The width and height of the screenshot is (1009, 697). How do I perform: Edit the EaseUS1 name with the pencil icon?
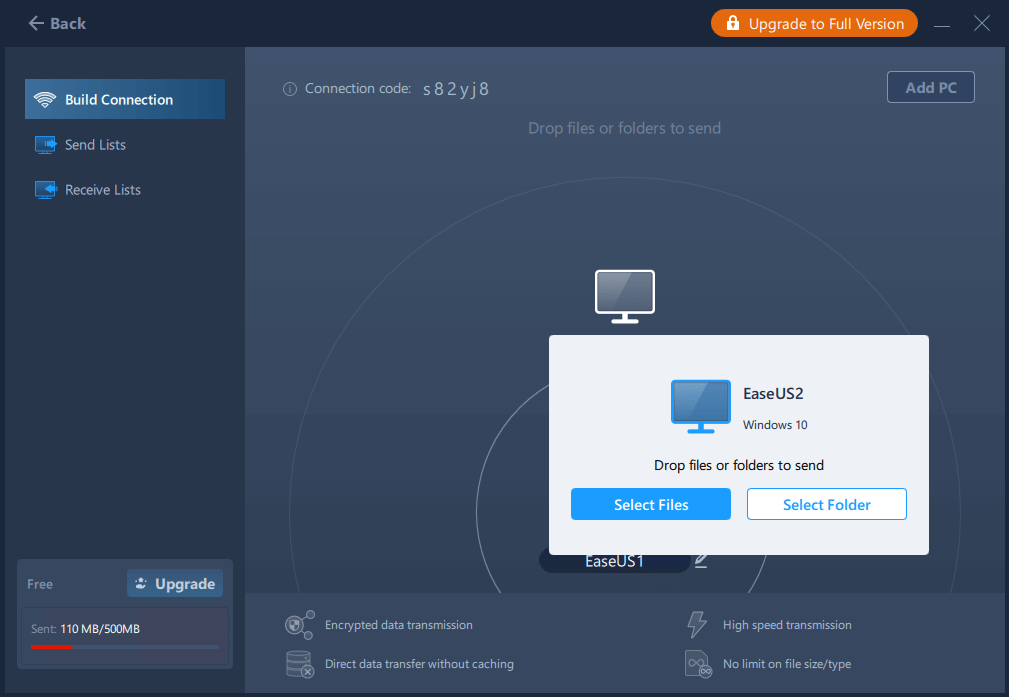(x=701, y=561)
